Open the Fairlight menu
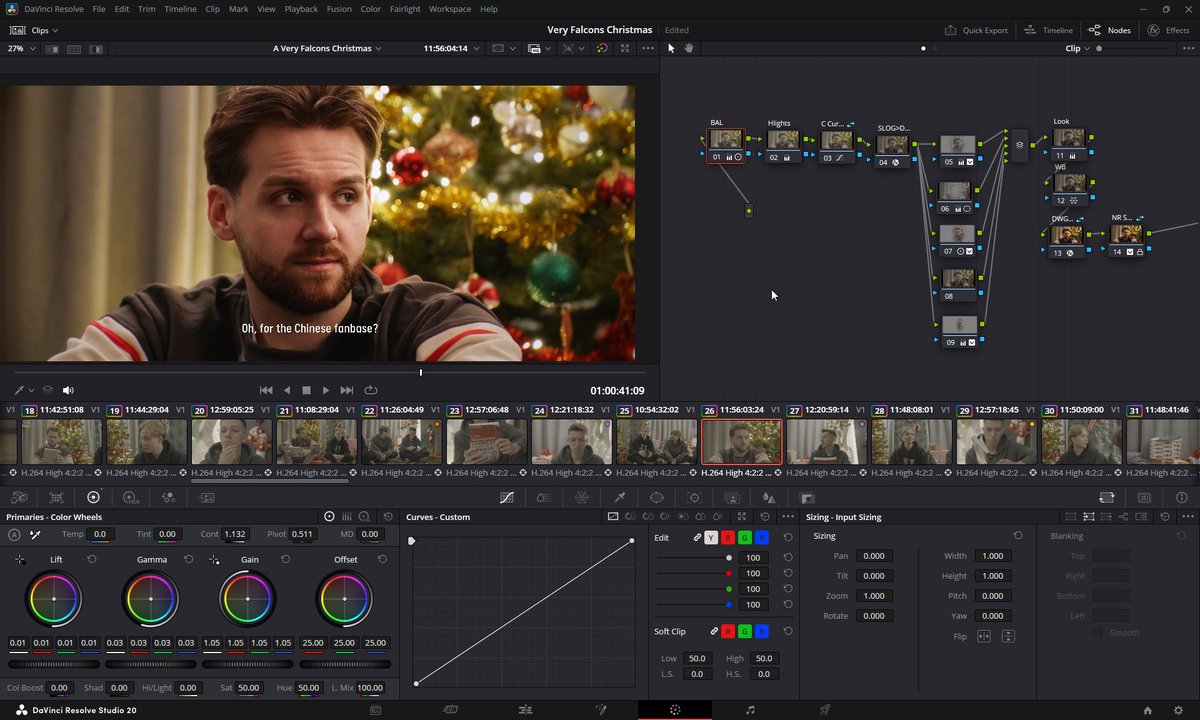The image size is (1200, 720). 405,9
